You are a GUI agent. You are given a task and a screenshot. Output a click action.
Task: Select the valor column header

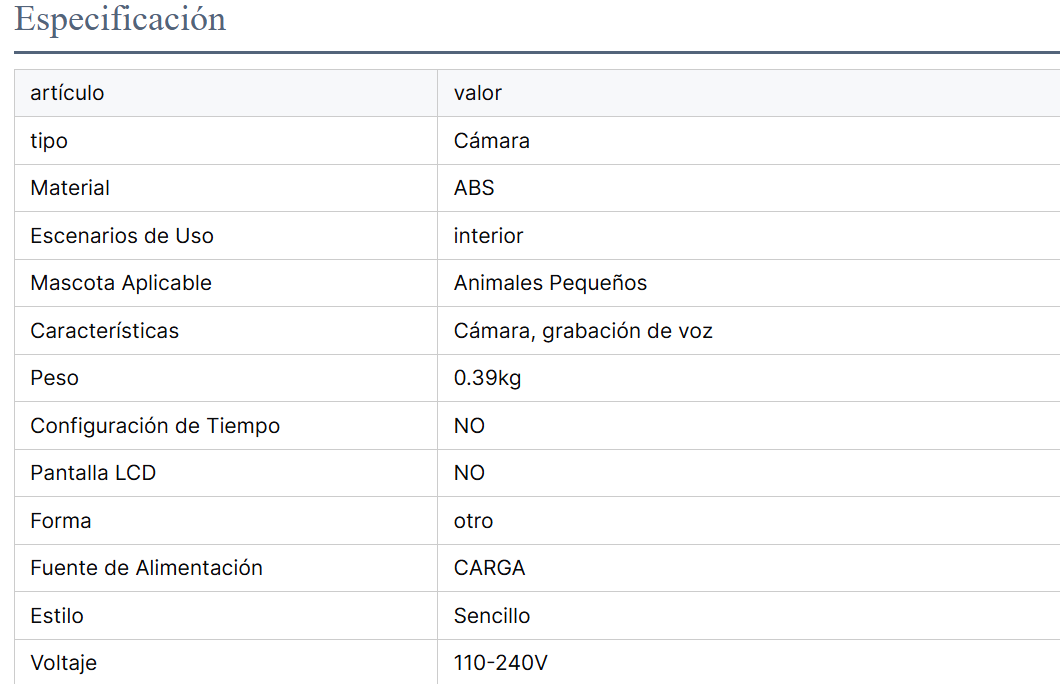click(478, 93)
